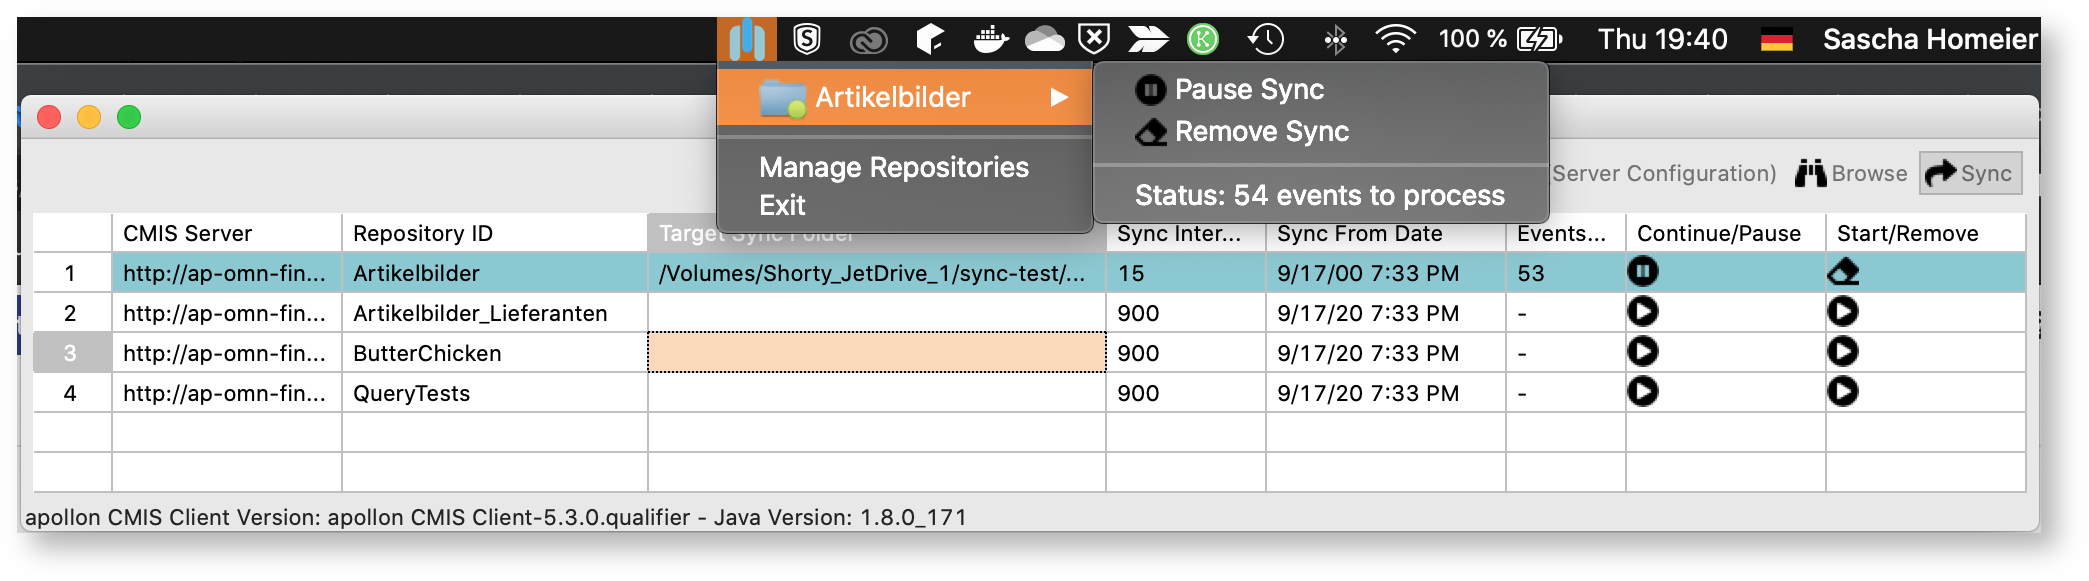Open the Docker whale menu bar icon
2089x581 pixels.
990,40
